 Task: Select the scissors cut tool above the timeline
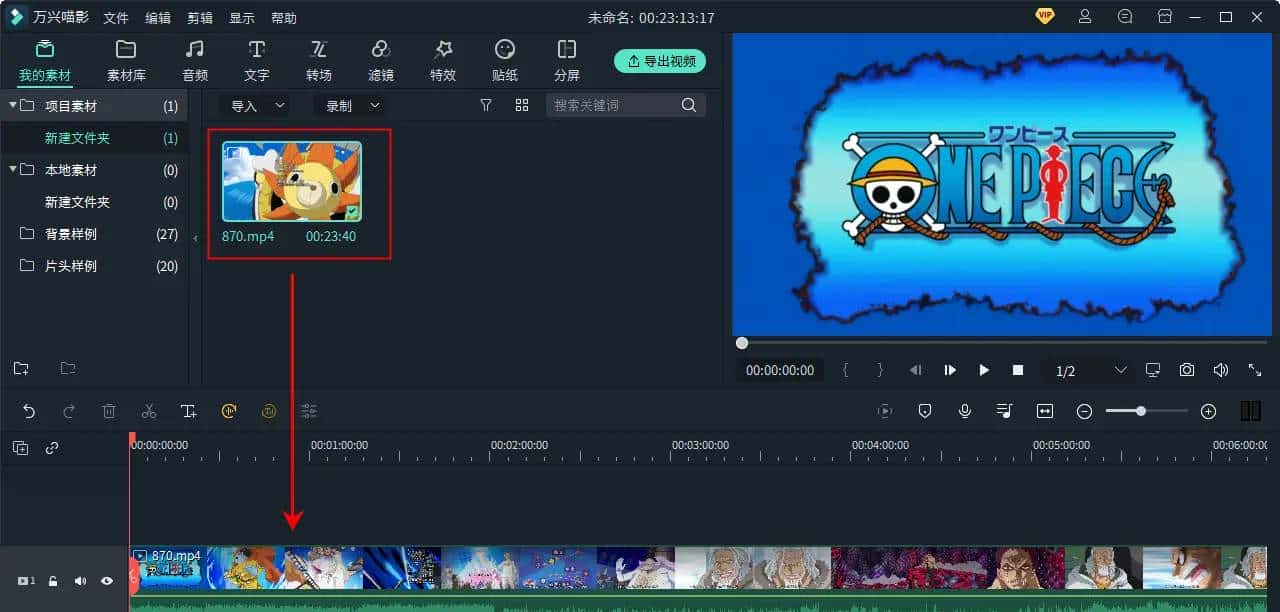148,411
